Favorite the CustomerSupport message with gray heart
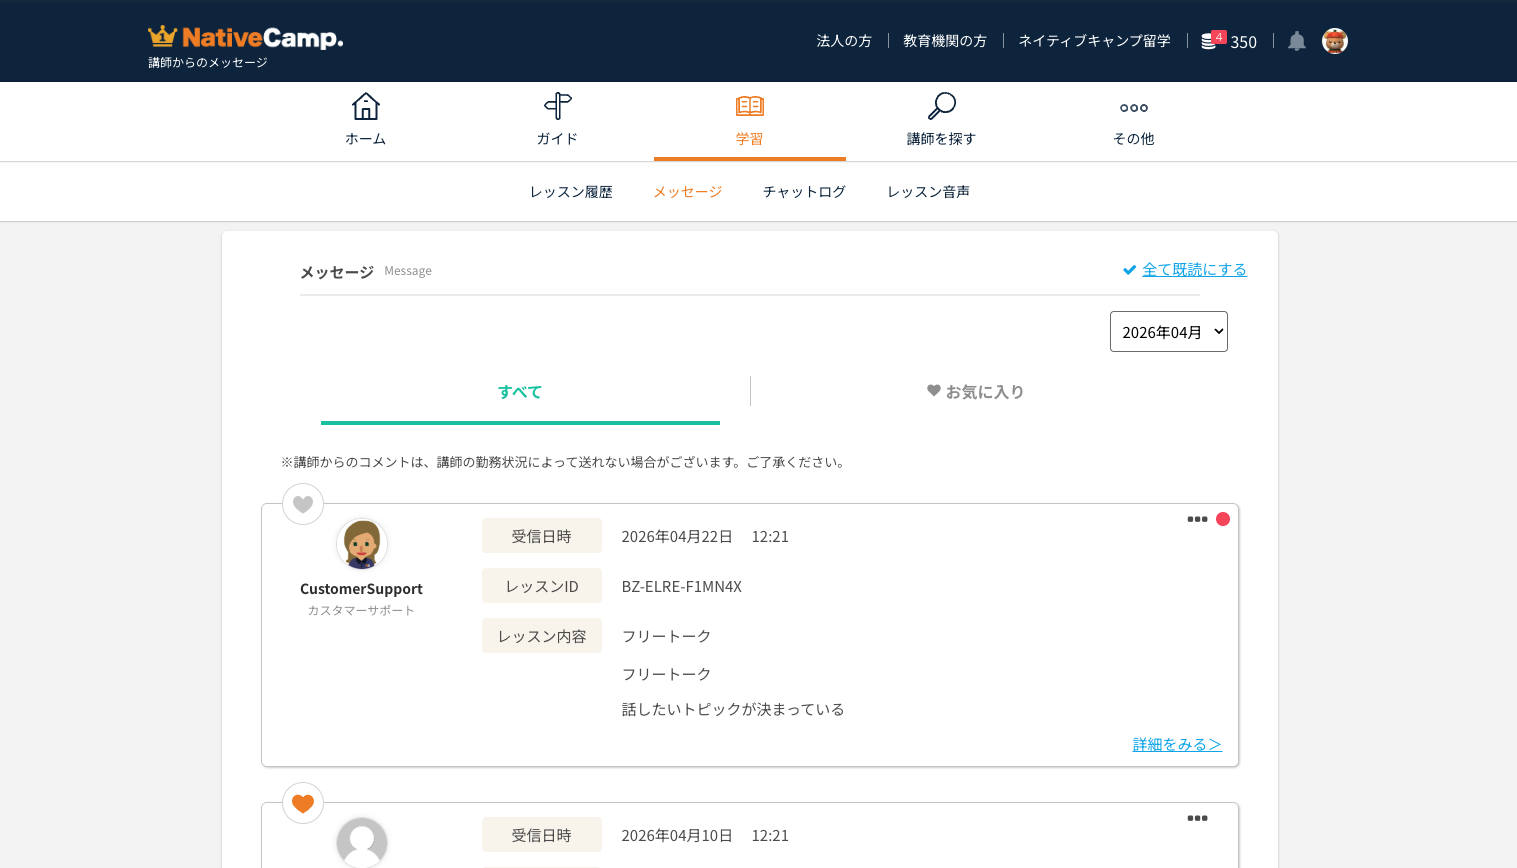1517x868 pixels. 303,504
